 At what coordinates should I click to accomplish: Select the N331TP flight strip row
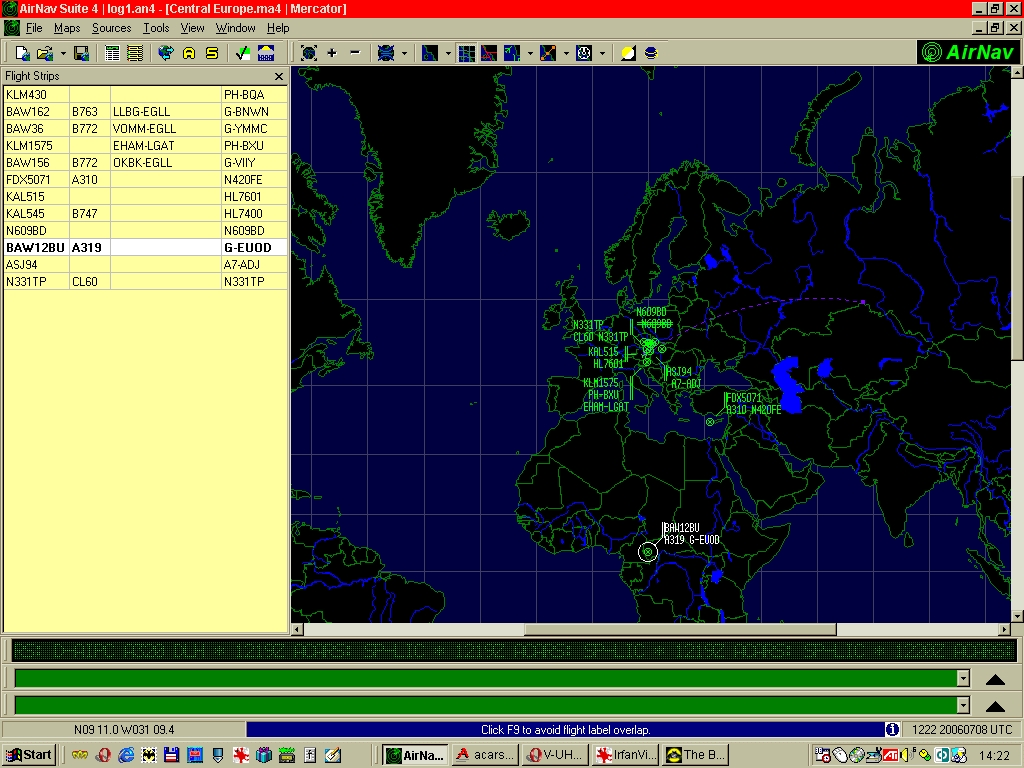coord(146,281)
